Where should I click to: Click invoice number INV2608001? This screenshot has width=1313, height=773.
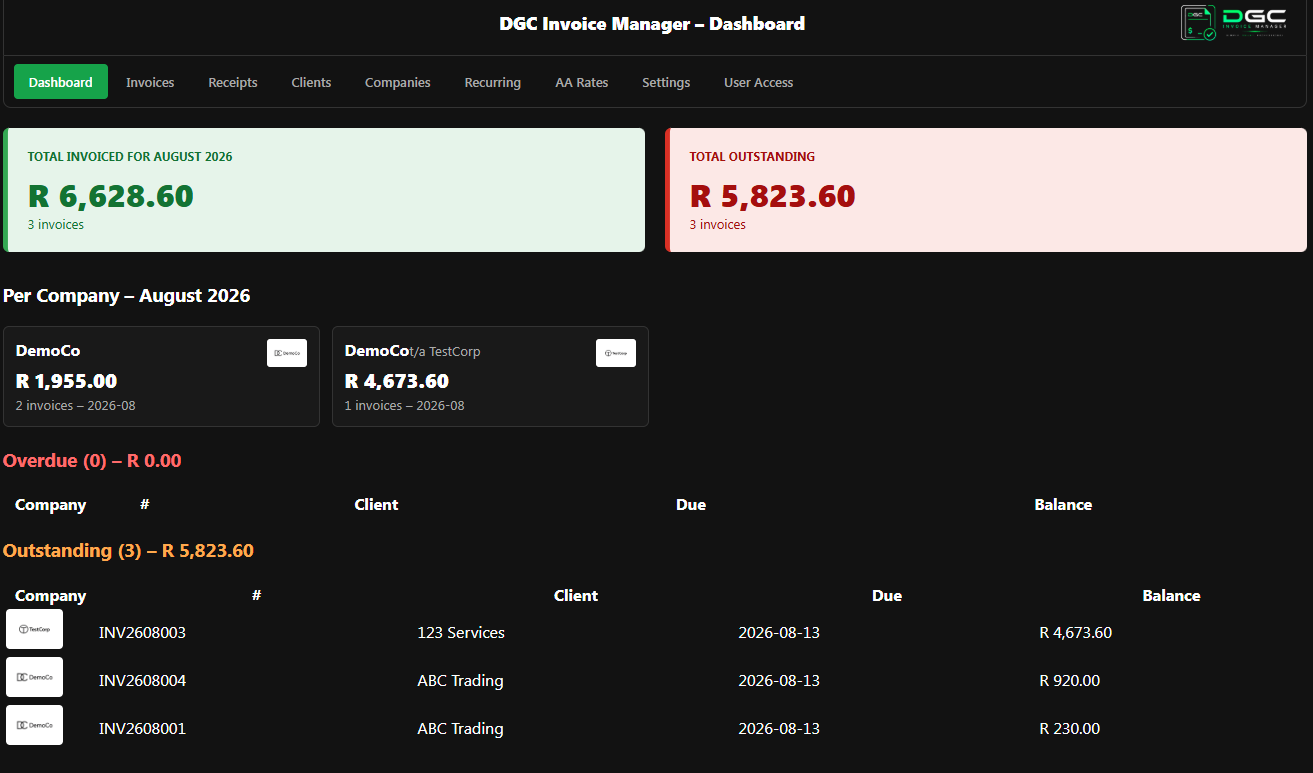coord(142,728)
